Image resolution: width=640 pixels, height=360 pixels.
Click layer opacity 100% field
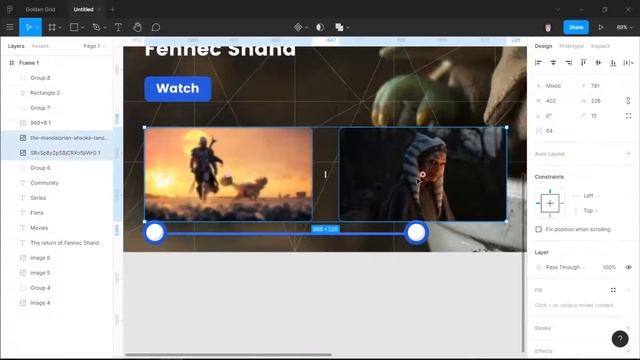[609, 267]
